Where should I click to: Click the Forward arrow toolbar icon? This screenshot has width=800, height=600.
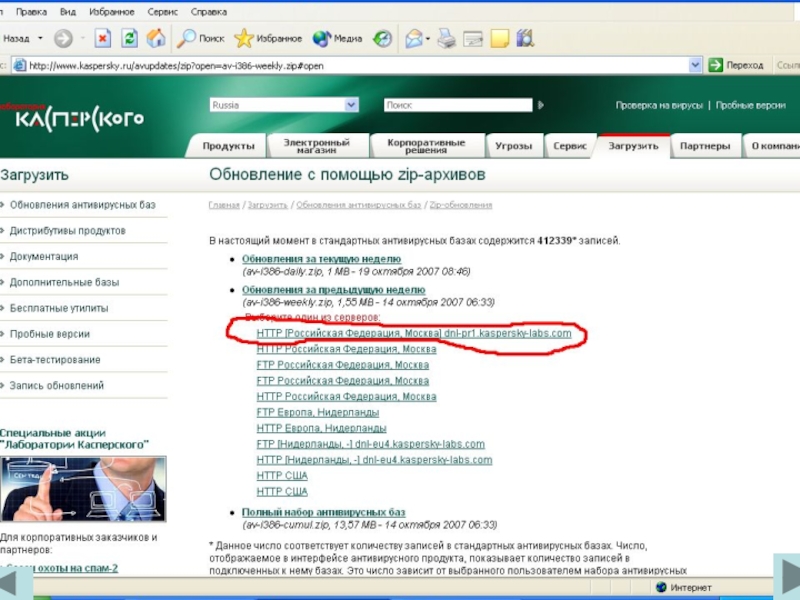(63, 39)
